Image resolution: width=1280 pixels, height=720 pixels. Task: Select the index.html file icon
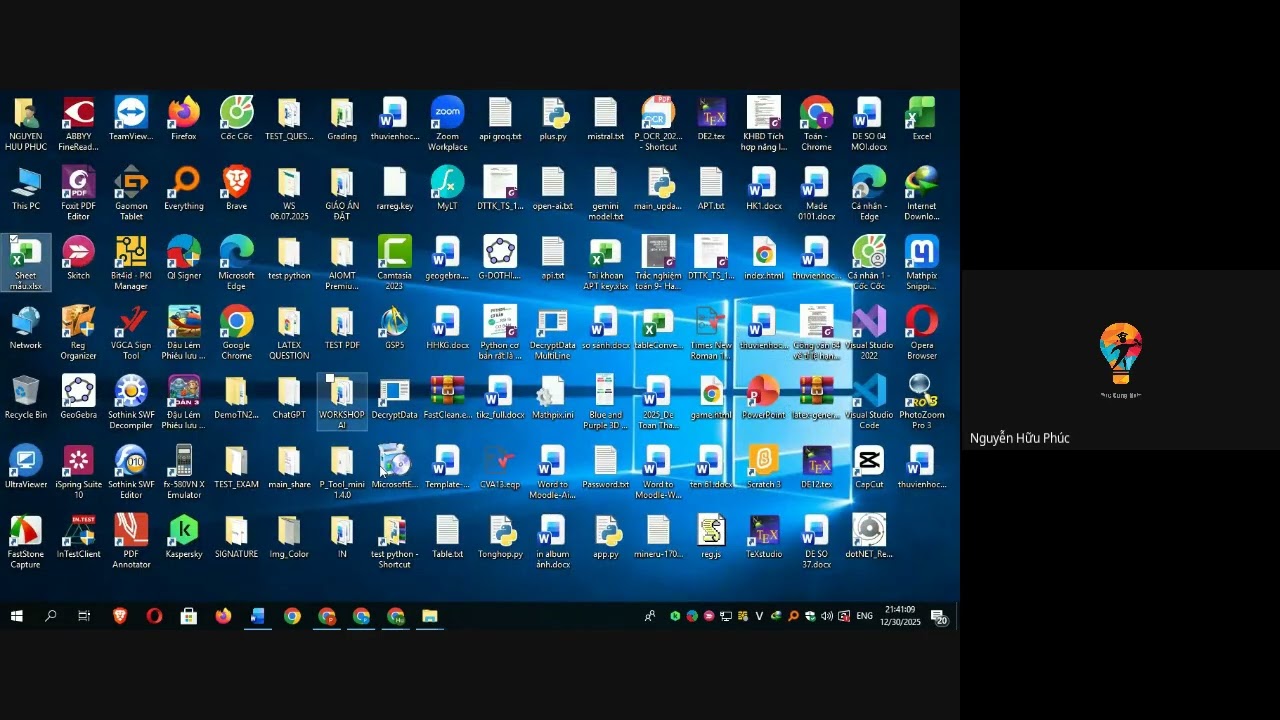tap(764, 258)
